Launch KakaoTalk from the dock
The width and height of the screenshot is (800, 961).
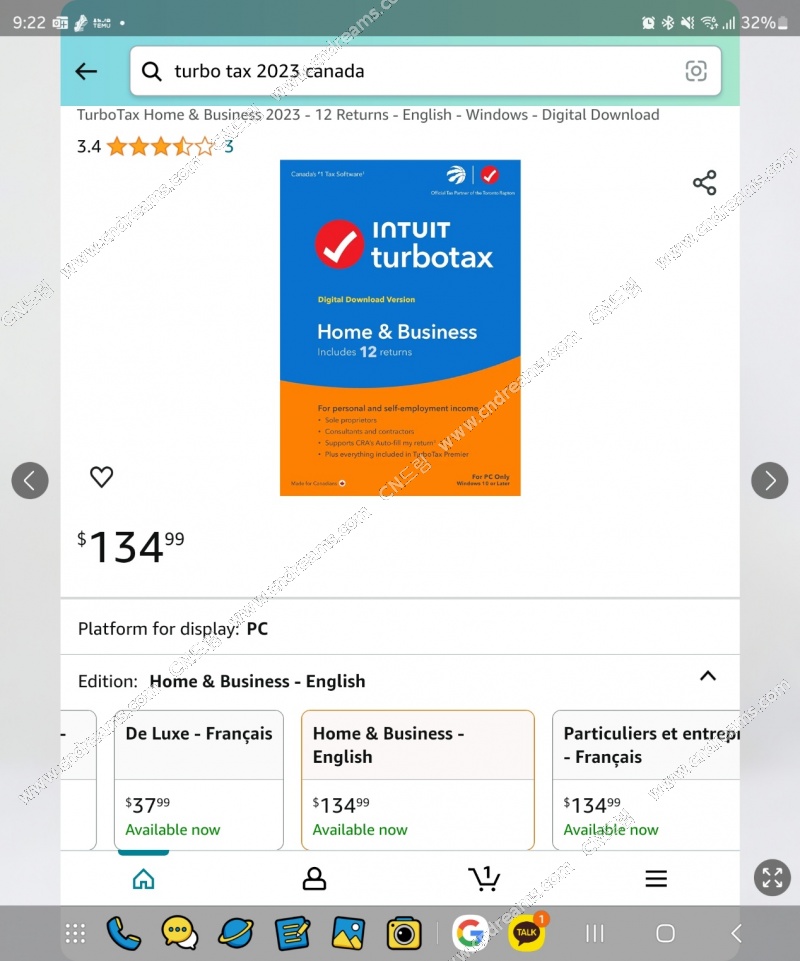pos(527,933)
